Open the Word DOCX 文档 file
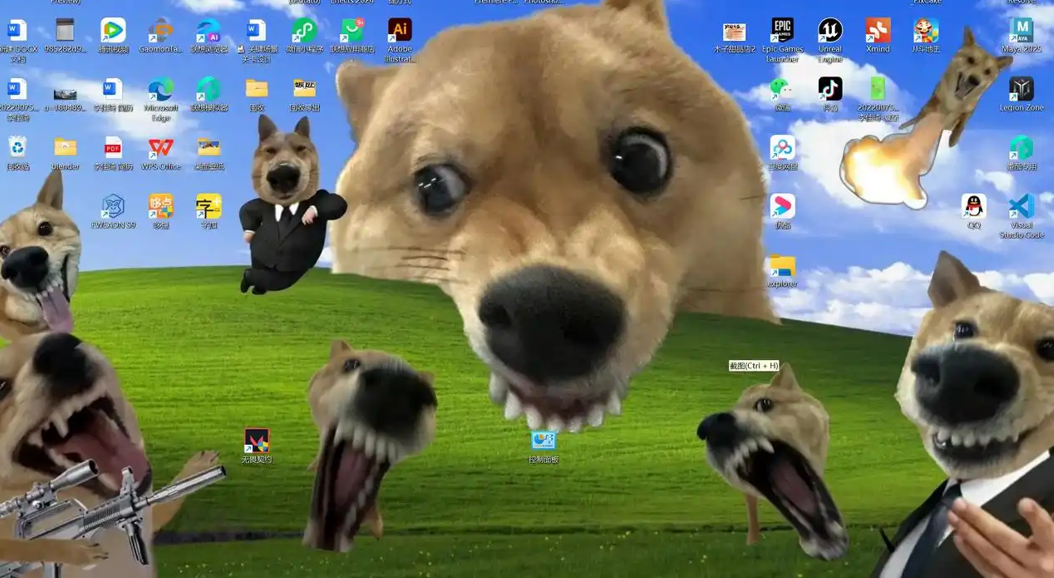The height and width of the screenshot is (578, 1054). [17, 30]
